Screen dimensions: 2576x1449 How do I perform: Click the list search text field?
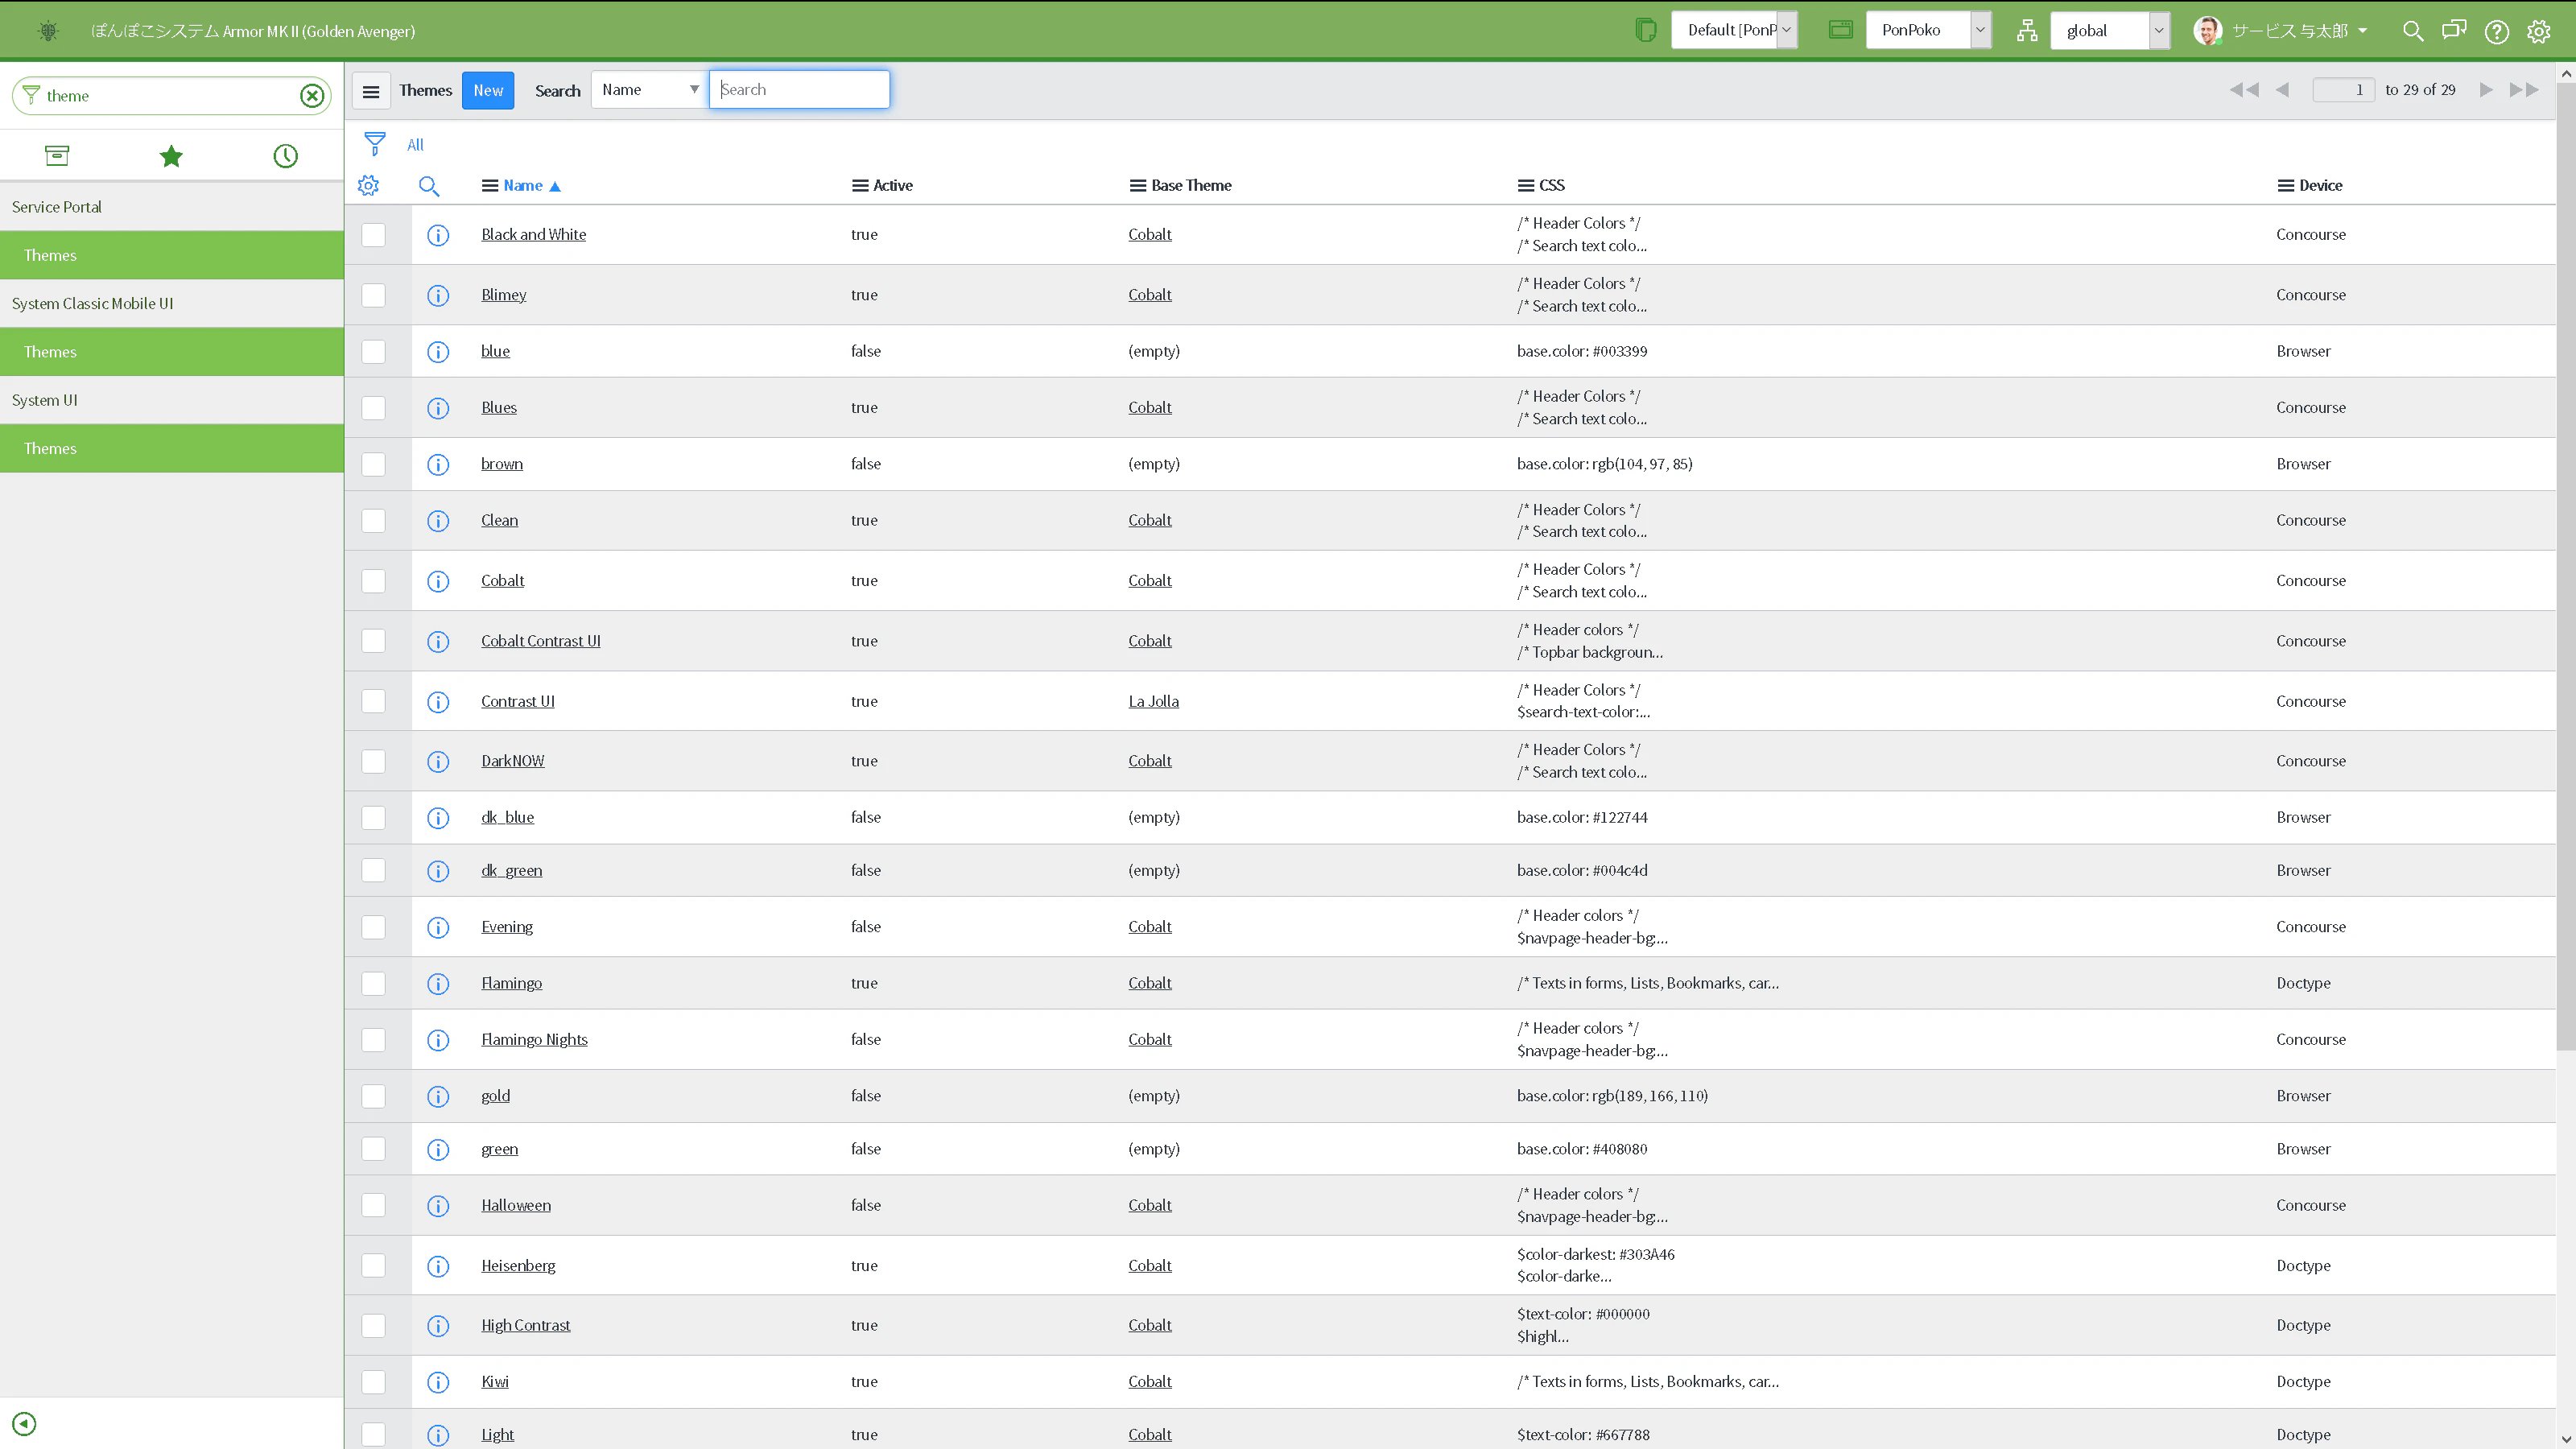point(799,90)
